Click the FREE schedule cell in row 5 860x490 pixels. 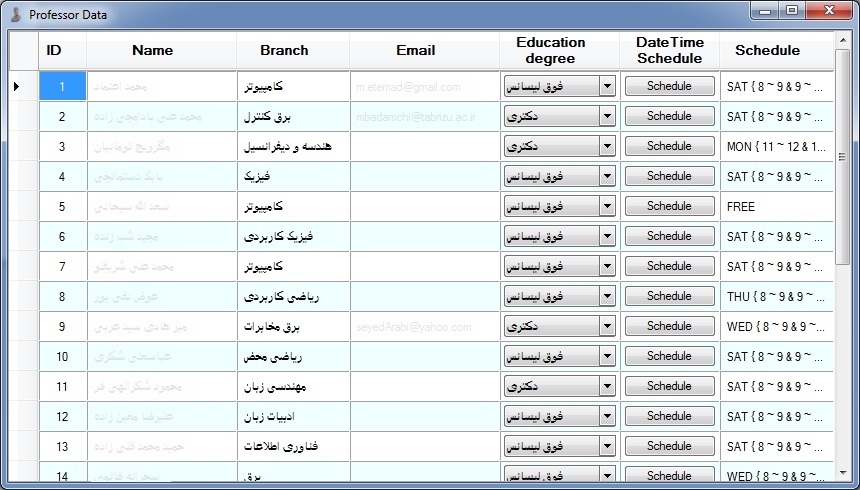(x=776, y=206)
